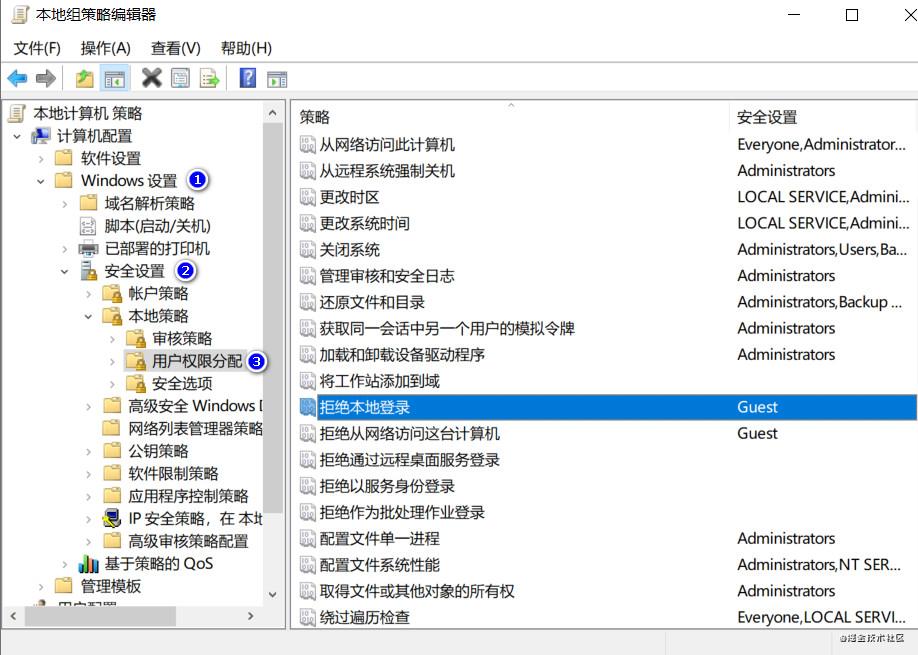Collapse the Windows 设置 tree node

tap(40, 181)
